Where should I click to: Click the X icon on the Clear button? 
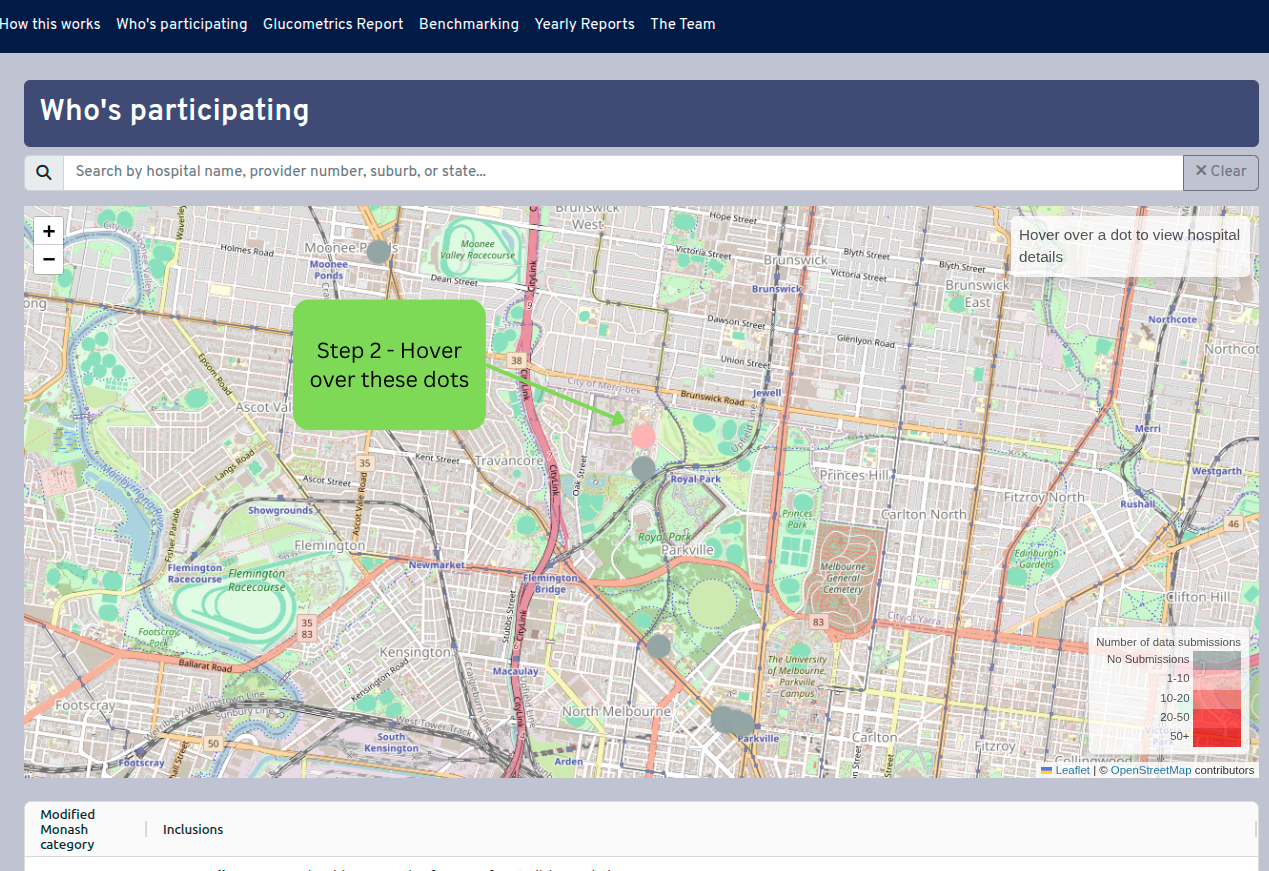tap(1202, 171)
